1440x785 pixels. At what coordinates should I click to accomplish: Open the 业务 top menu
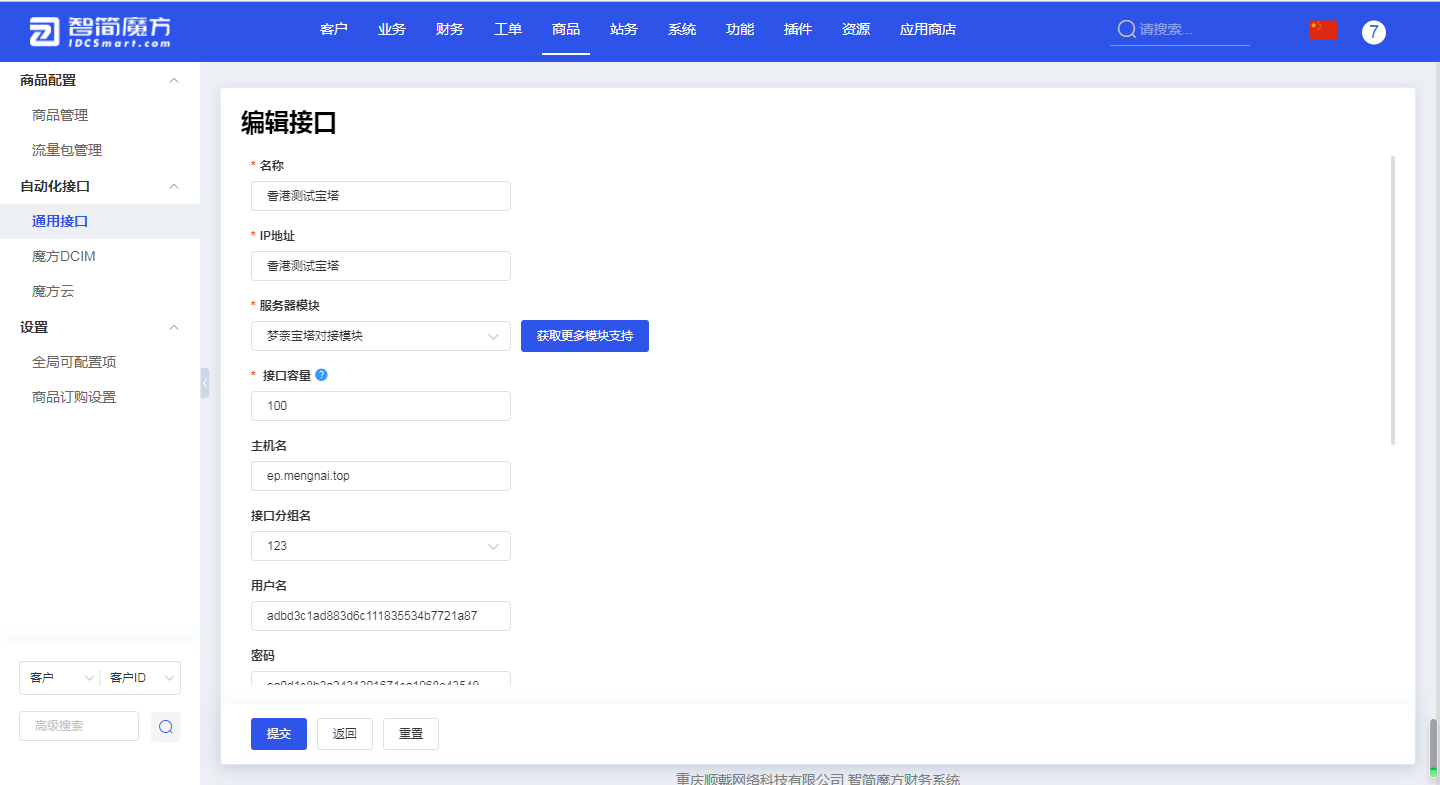pos(392,29)
